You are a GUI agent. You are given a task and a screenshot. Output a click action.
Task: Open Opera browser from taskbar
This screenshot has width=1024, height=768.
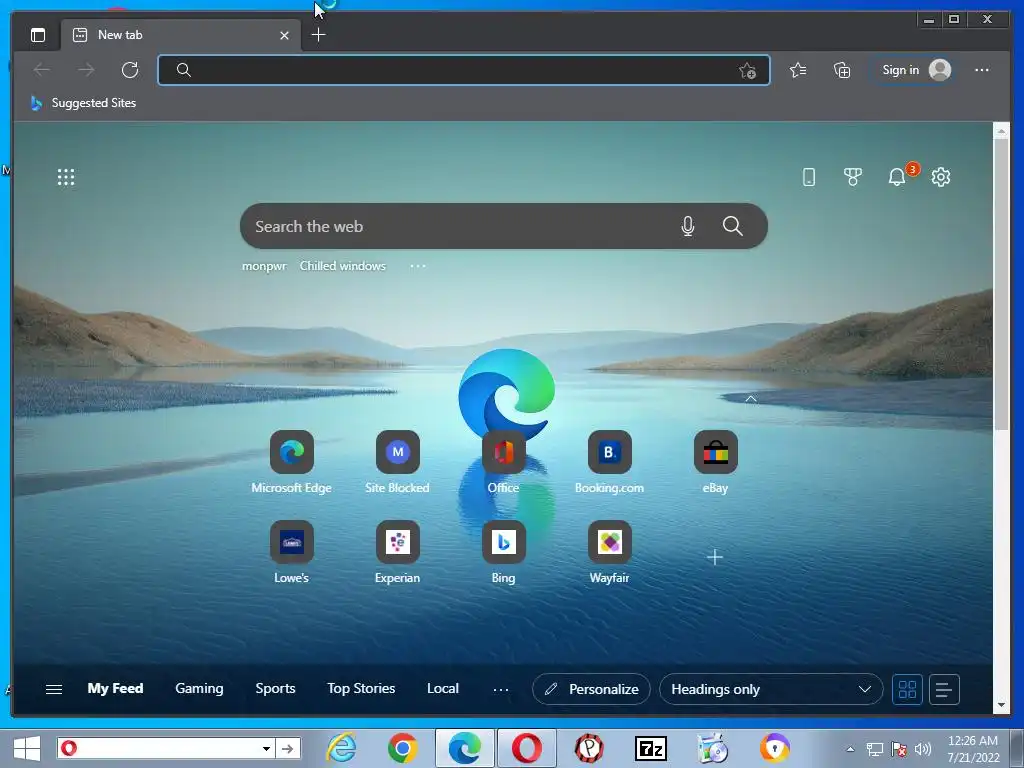point(526,748)
